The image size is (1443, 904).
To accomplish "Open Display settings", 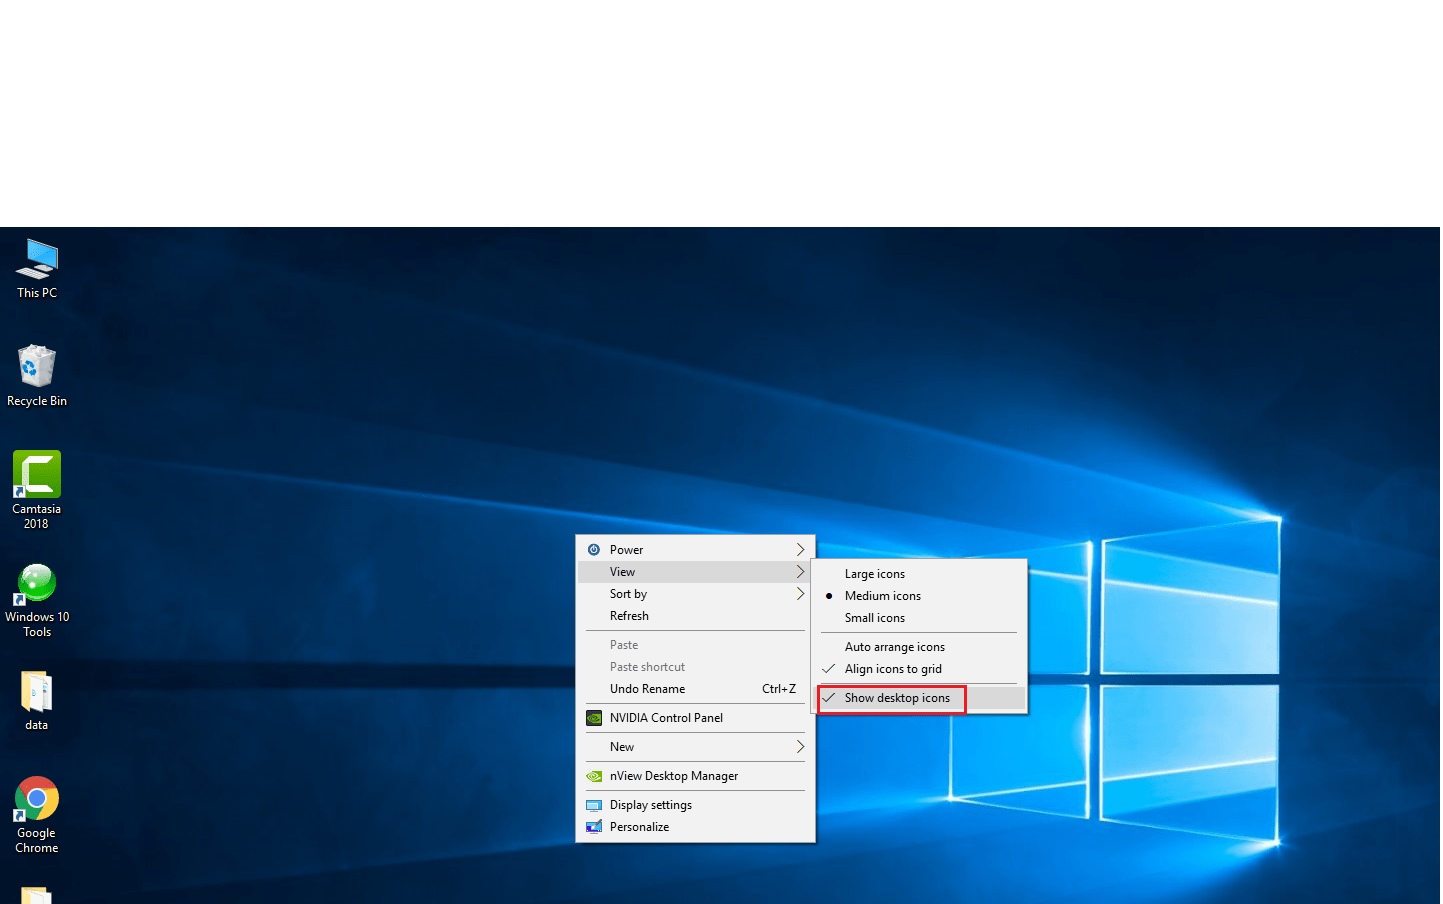I will [651, 804].
